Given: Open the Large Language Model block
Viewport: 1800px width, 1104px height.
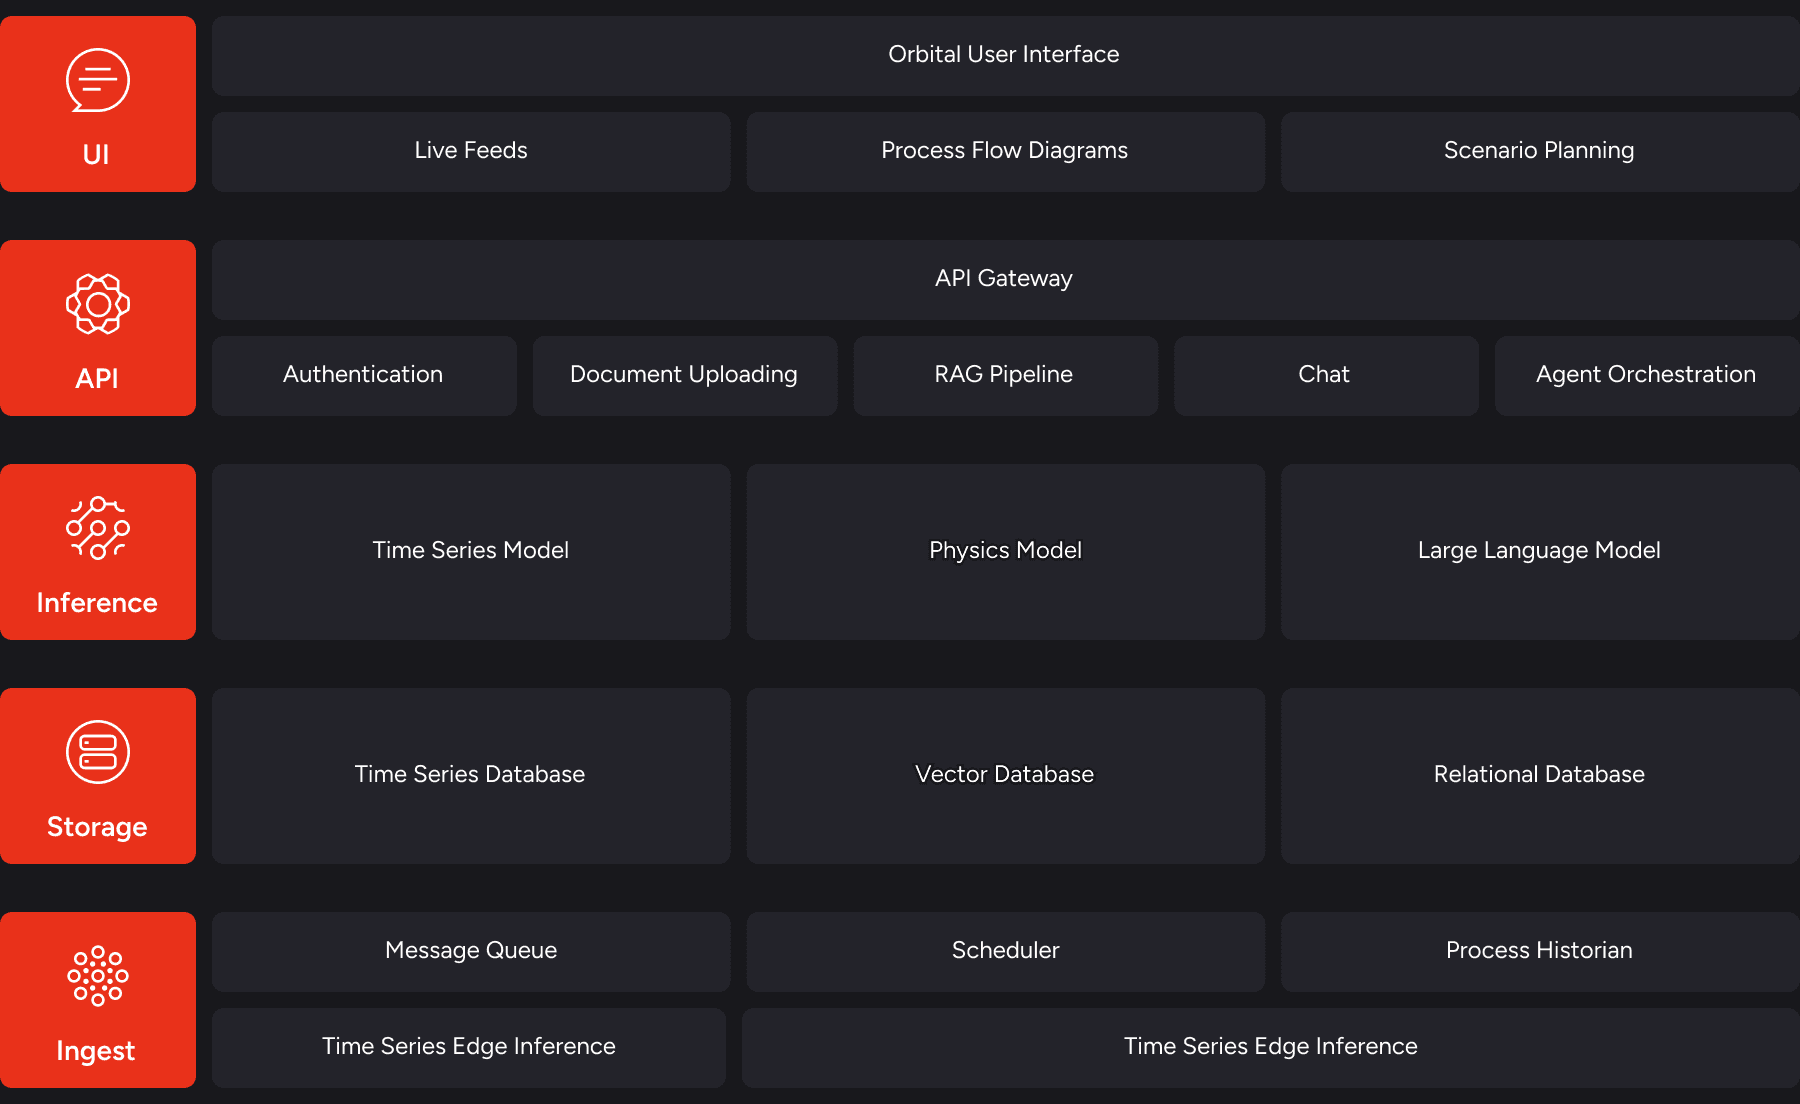Looking at the screenshot, I should pyautogui.click(x=1540, y=552).
